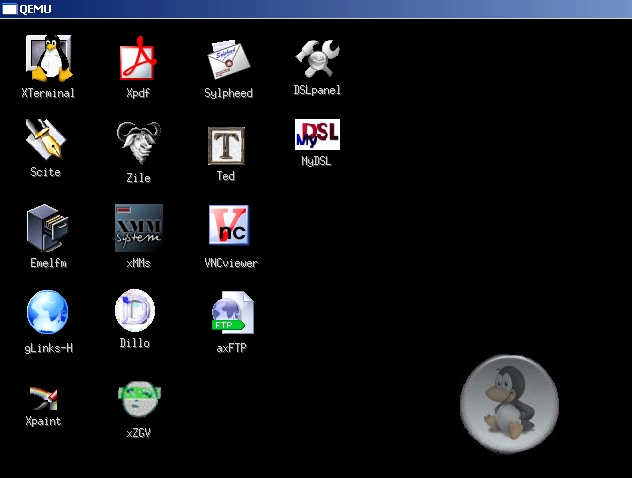Screen dimensions: 632x478
Task: Open DSLpanel wrench and hammer icon
Action: pyautogui.click(x=317, y=59)
